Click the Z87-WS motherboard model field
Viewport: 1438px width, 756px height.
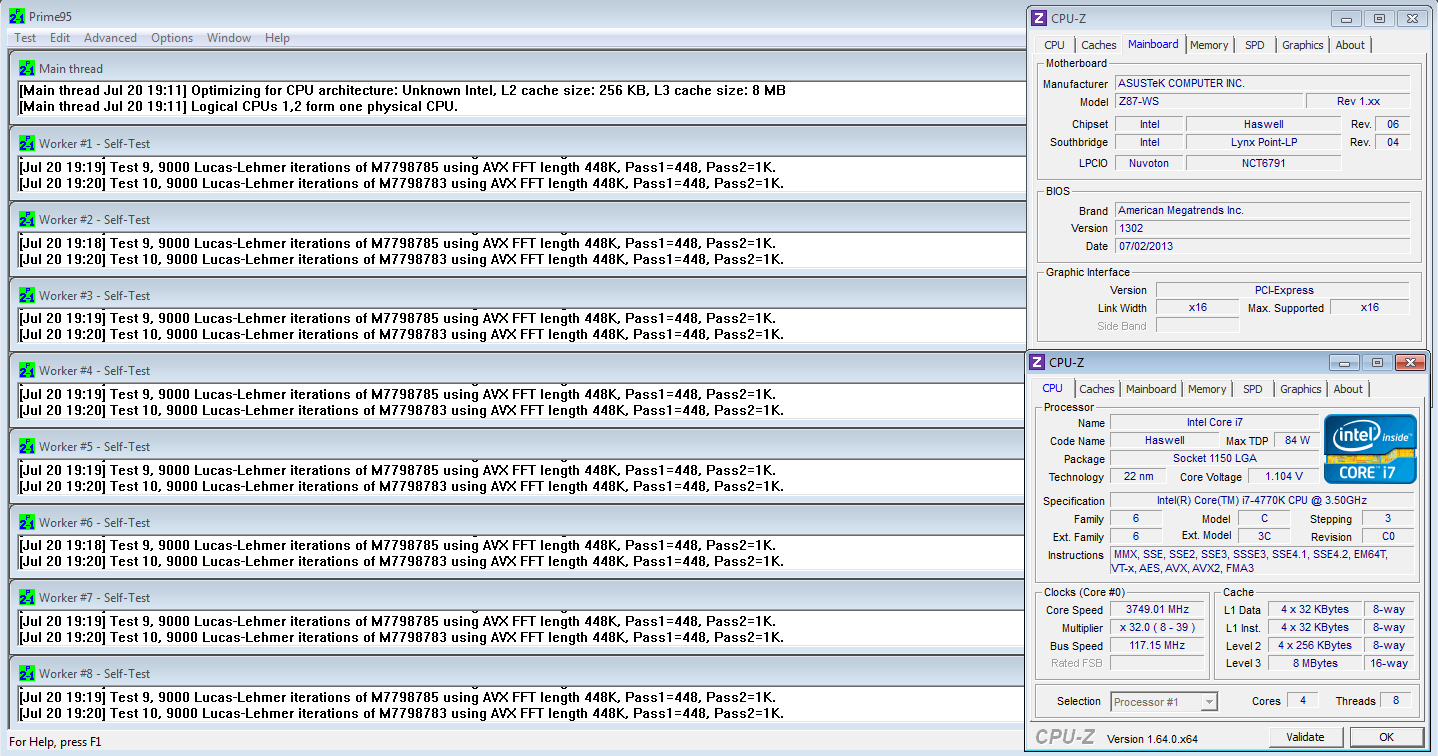[x=1209, y=102]
